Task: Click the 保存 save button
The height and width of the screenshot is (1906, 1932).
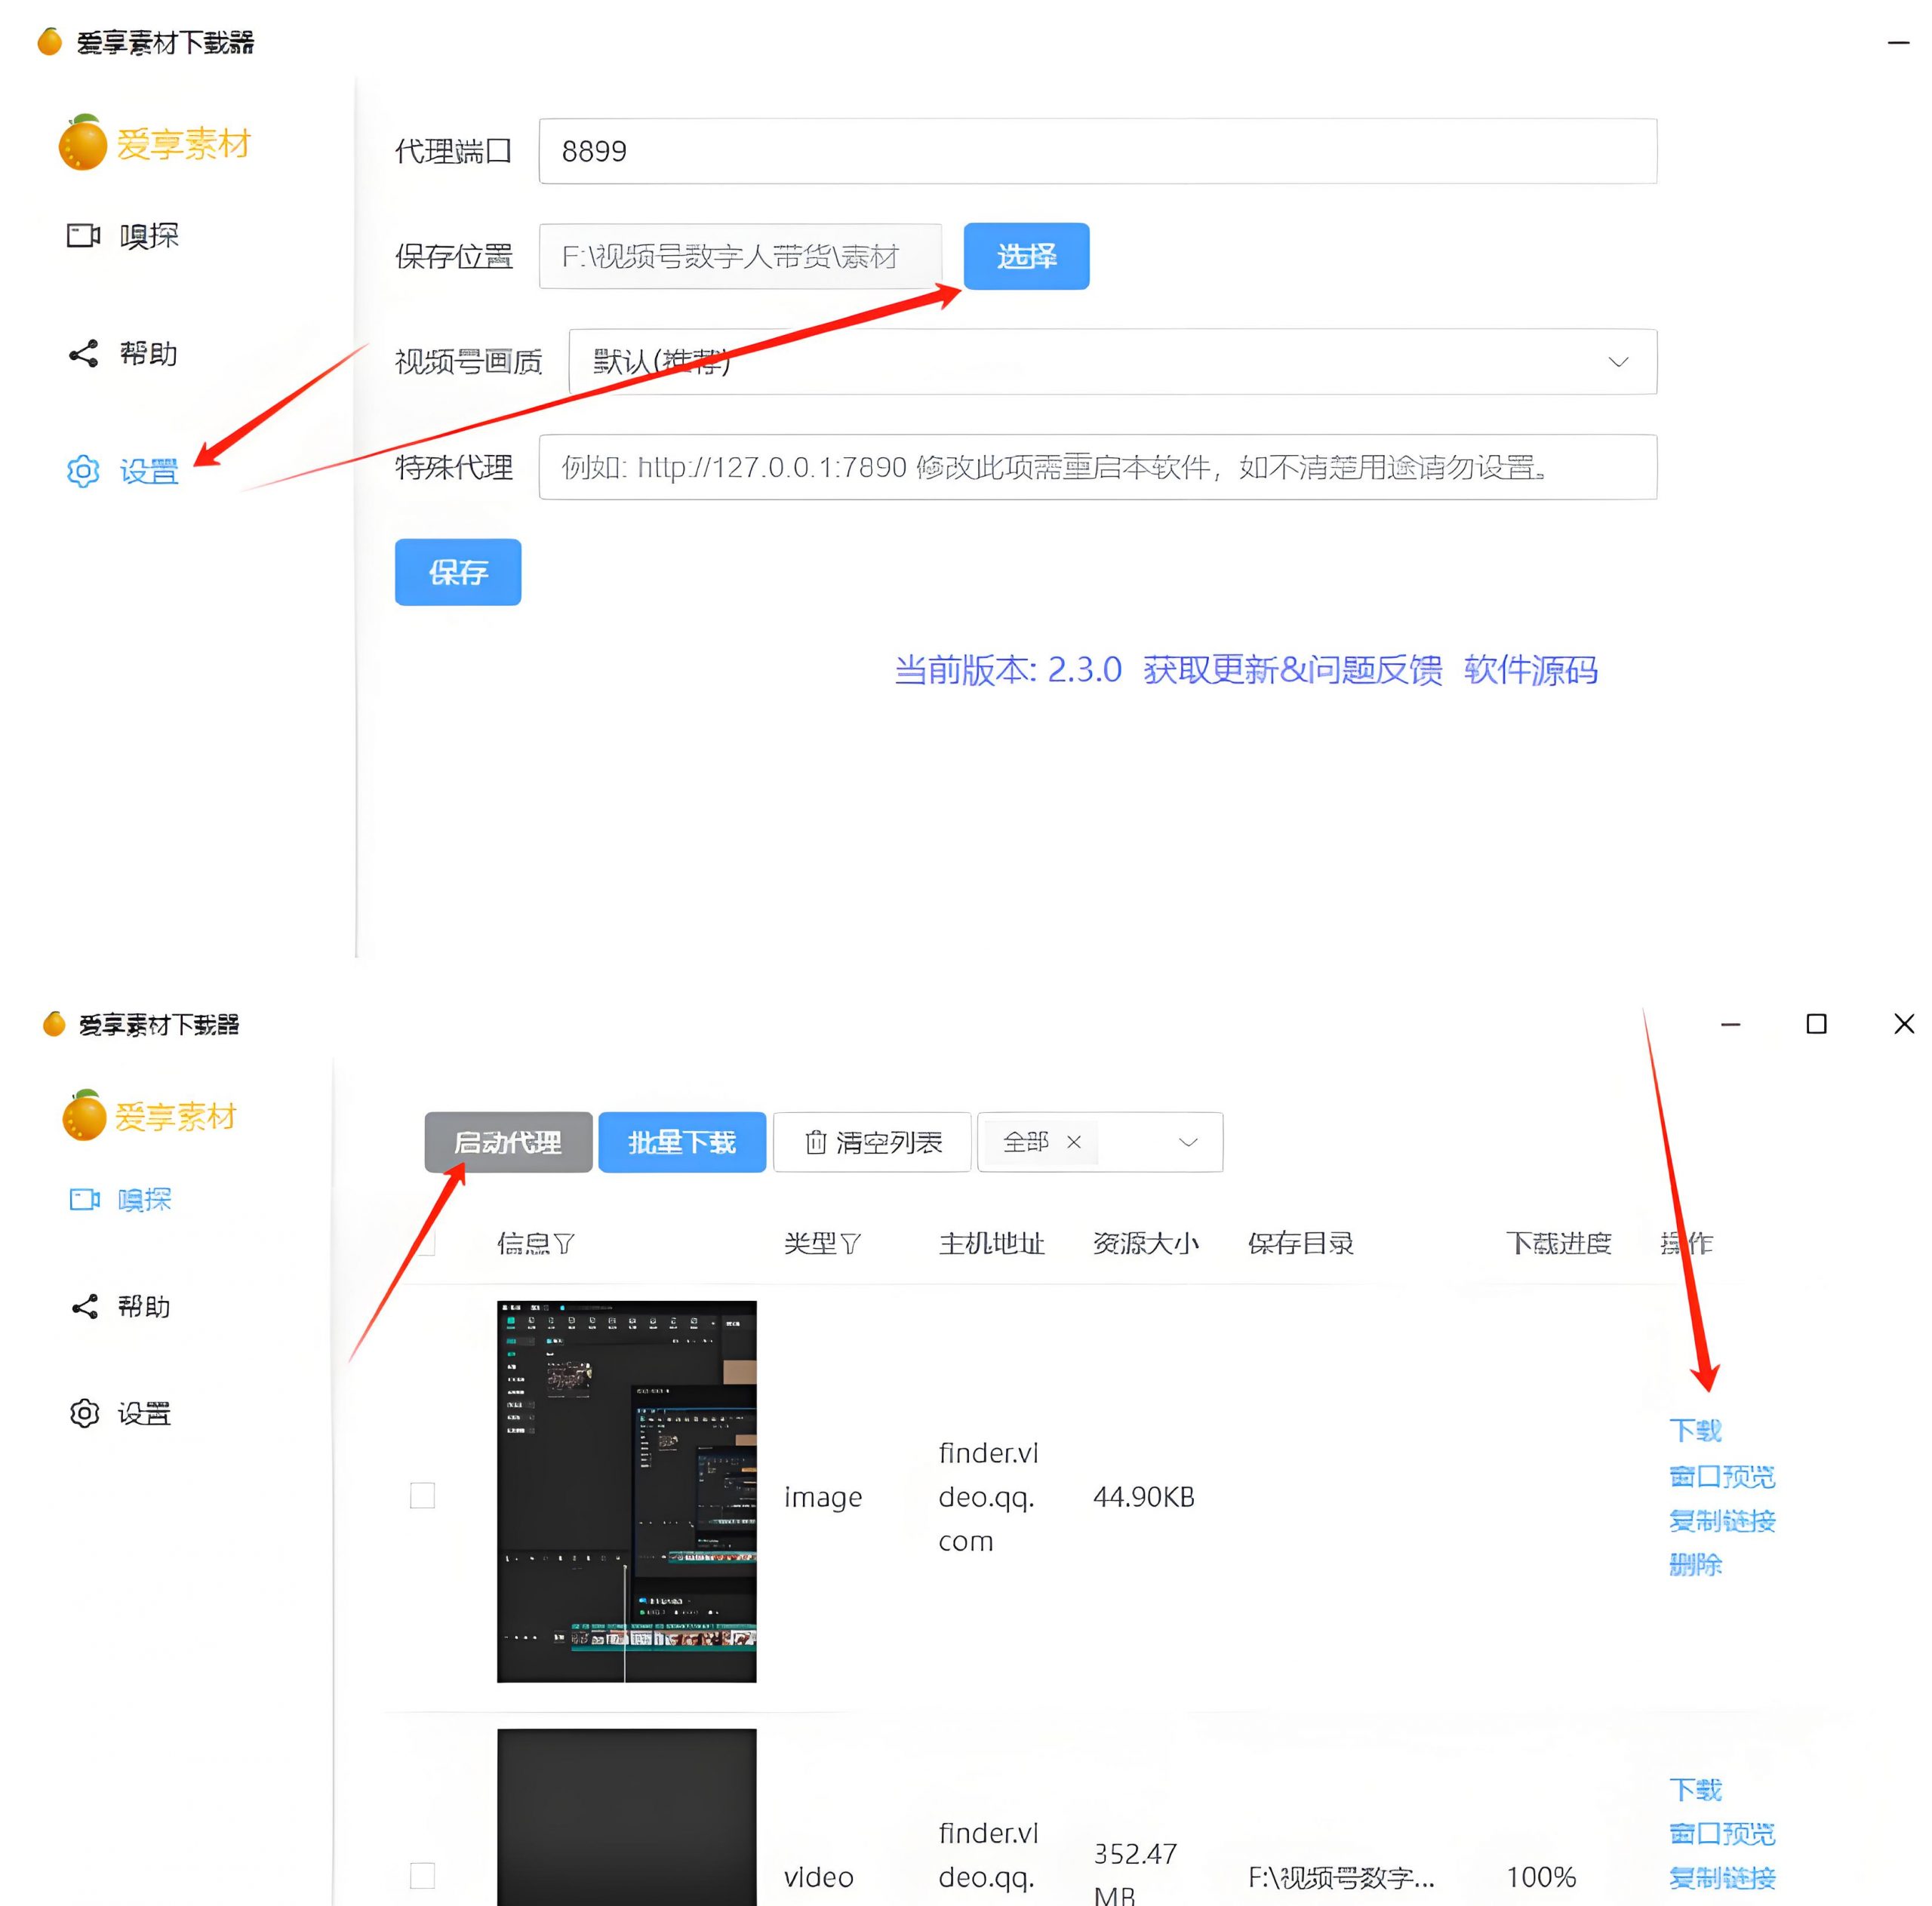Action: point(457,572)
